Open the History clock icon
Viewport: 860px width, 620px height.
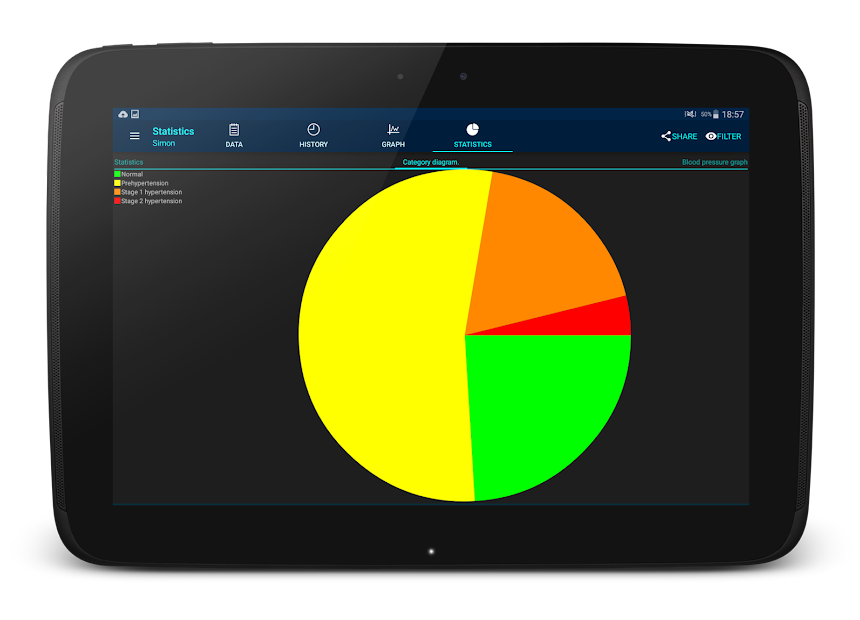click(313, 129)
